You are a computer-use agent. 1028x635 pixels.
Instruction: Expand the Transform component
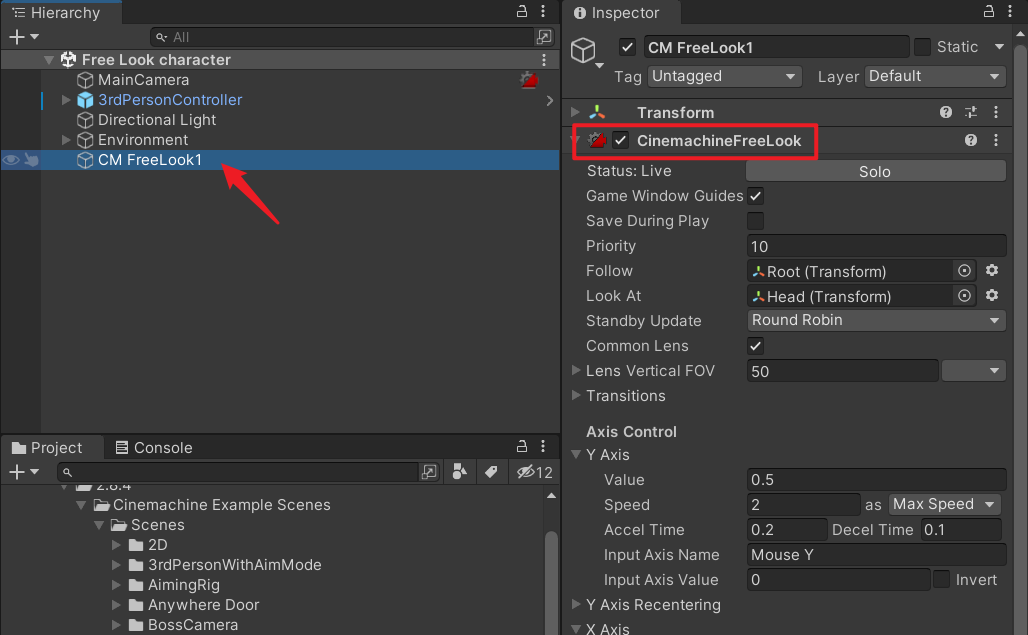pos(576,112)
